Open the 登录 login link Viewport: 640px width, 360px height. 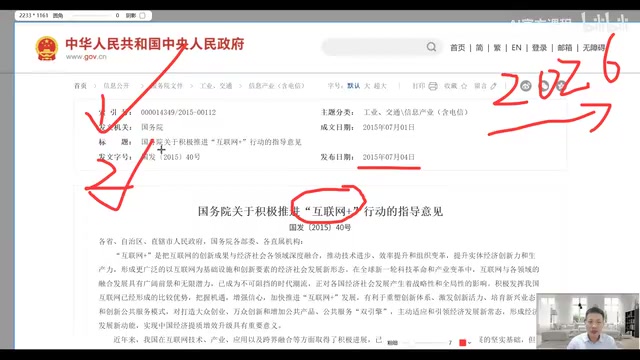click(539, 48)
